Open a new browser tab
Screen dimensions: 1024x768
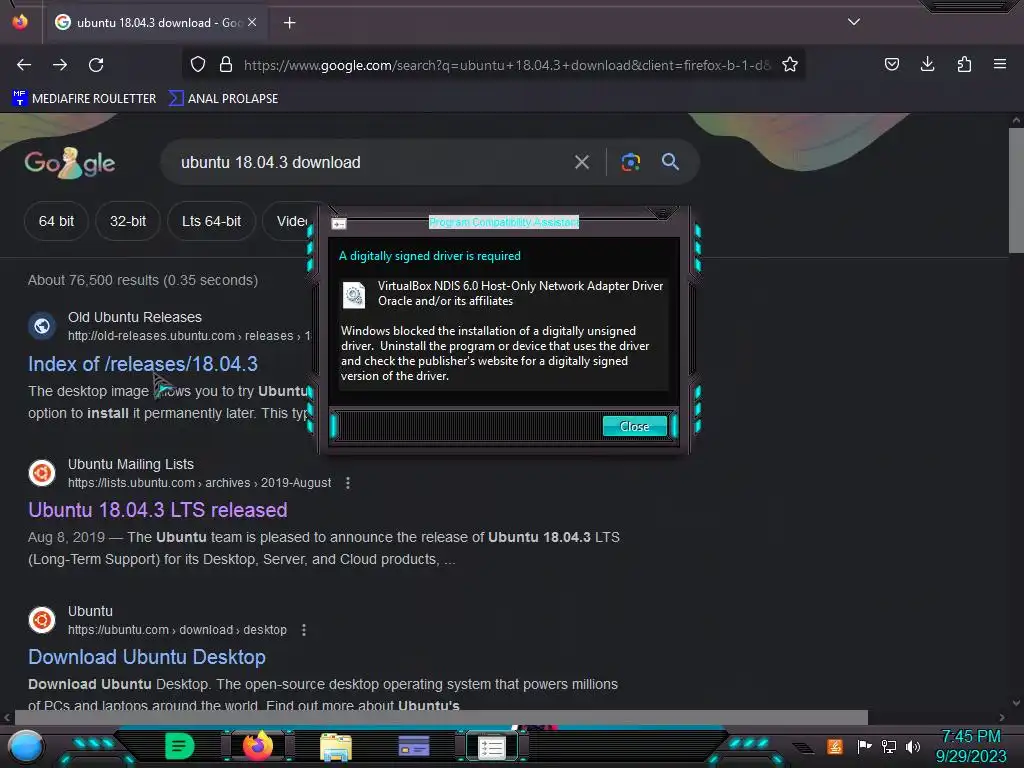coord(289,23)
